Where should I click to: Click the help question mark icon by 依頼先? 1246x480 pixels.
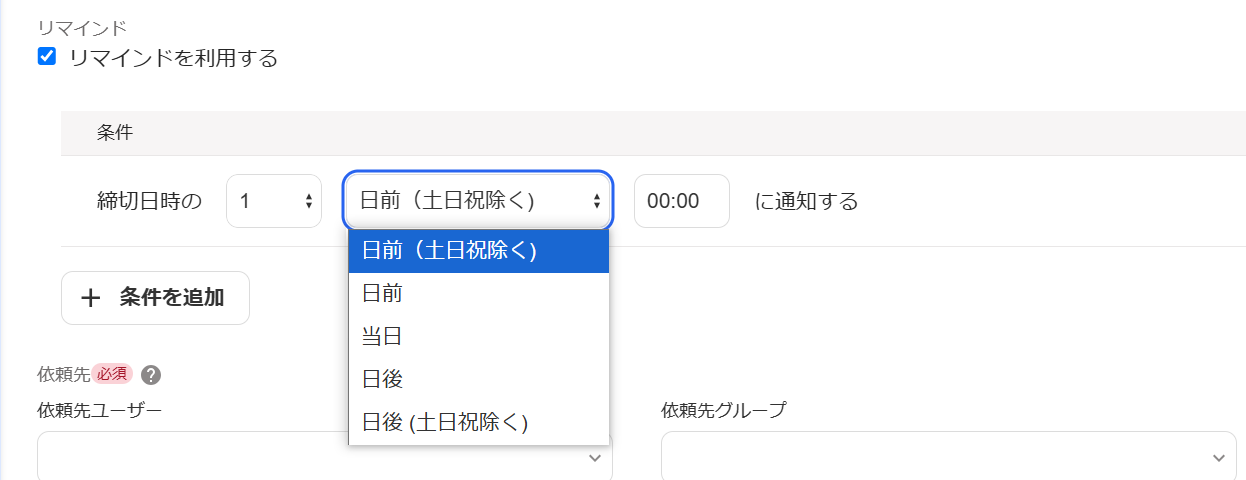click(151, 375)
